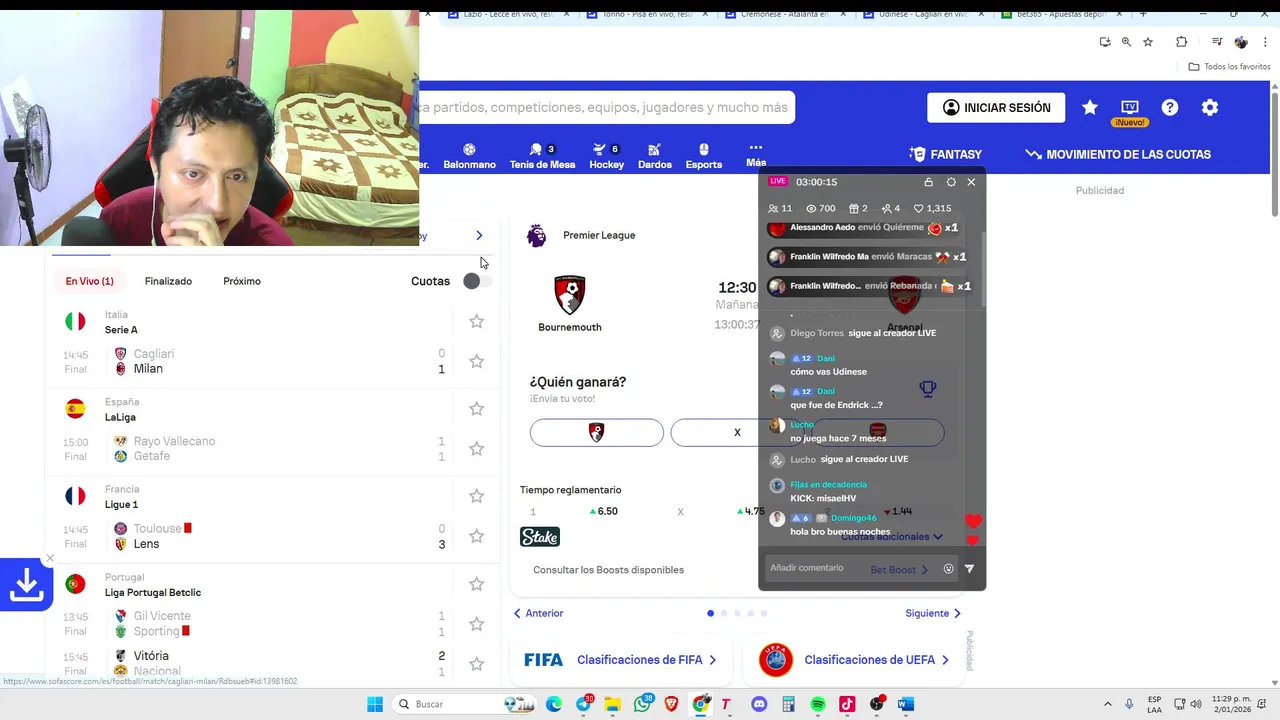Vote for Bournemouth to win
This screenshot has height=720, width=1280.
pyautogui.click(x=597, y=432)
